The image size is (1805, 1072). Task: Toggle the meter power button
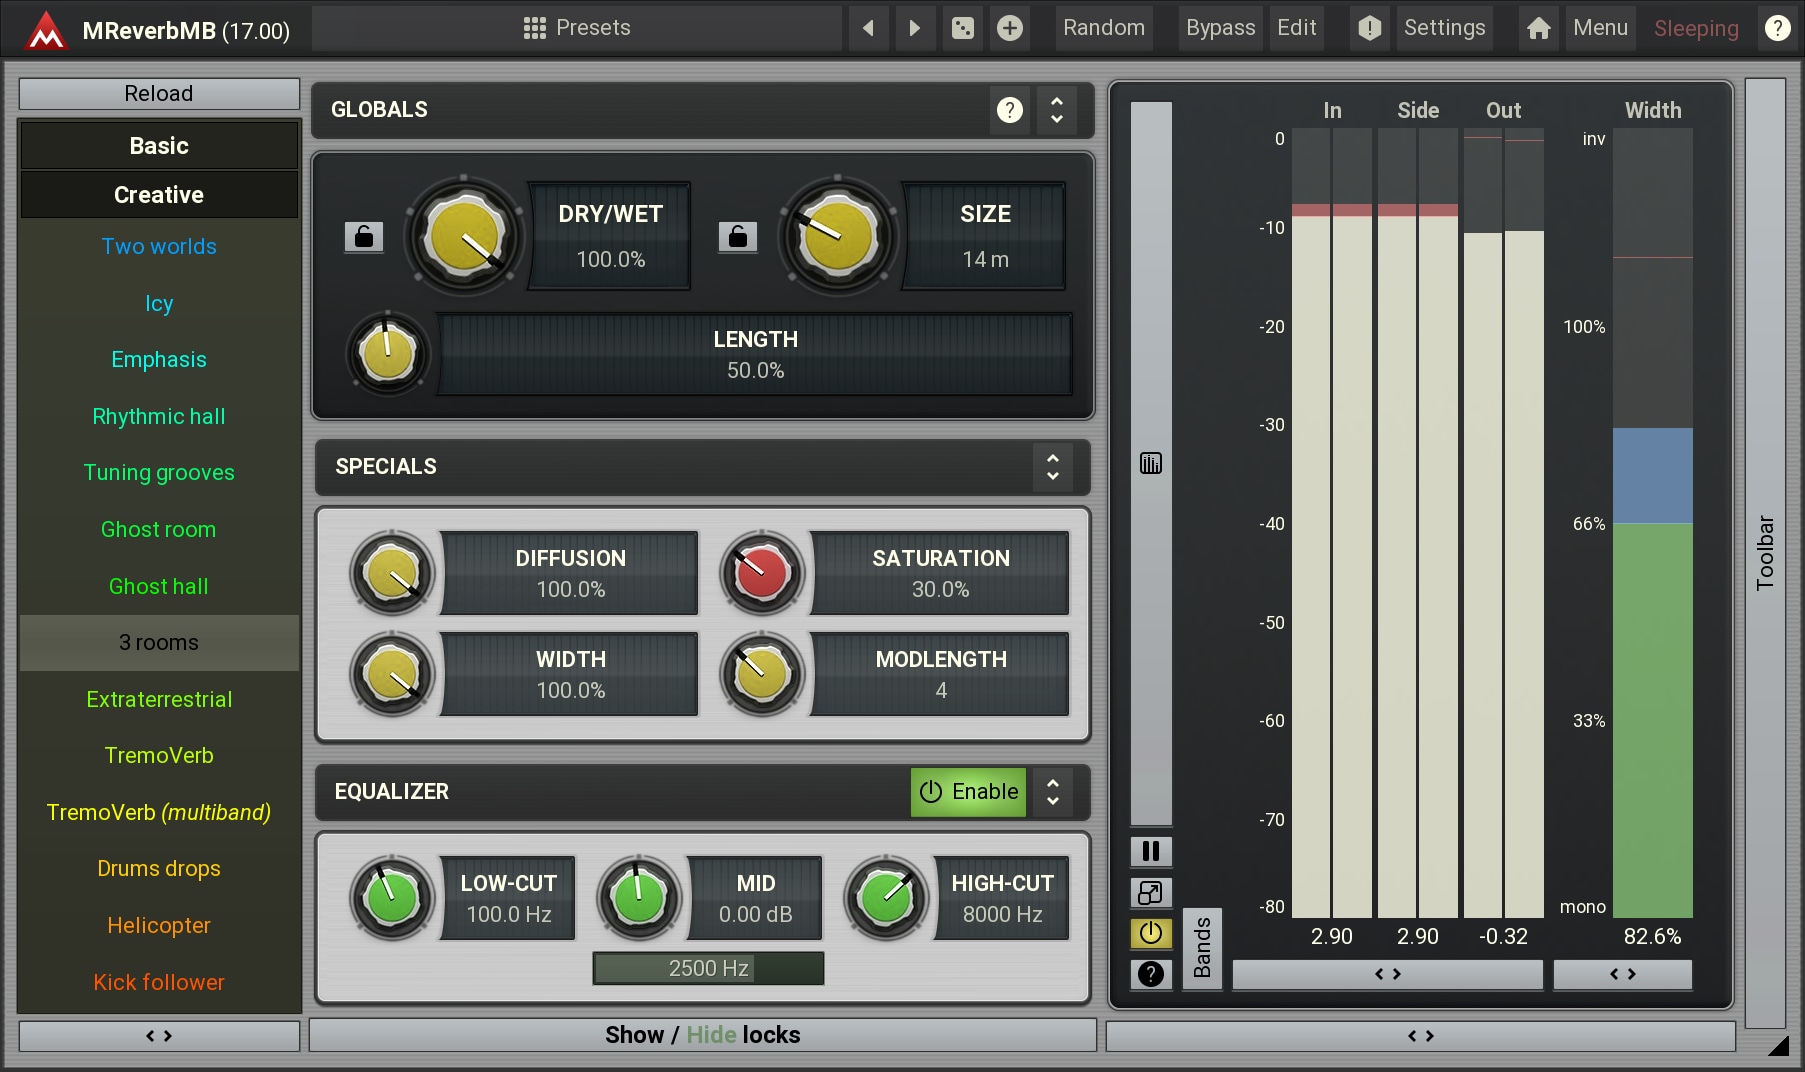[x=1151, y=933]
